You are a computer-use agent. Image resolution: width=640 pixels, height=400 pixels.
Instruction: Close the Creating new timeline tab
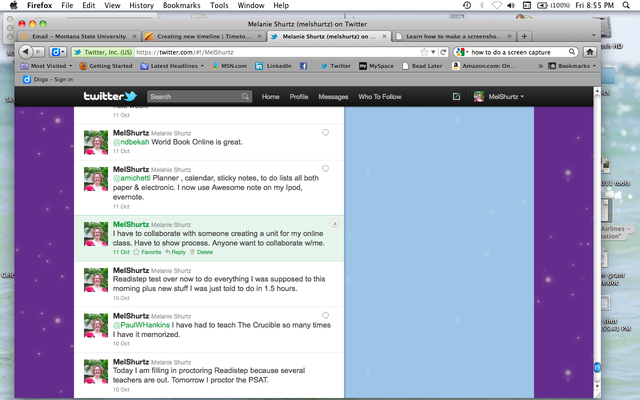click(x=259, y=36)
